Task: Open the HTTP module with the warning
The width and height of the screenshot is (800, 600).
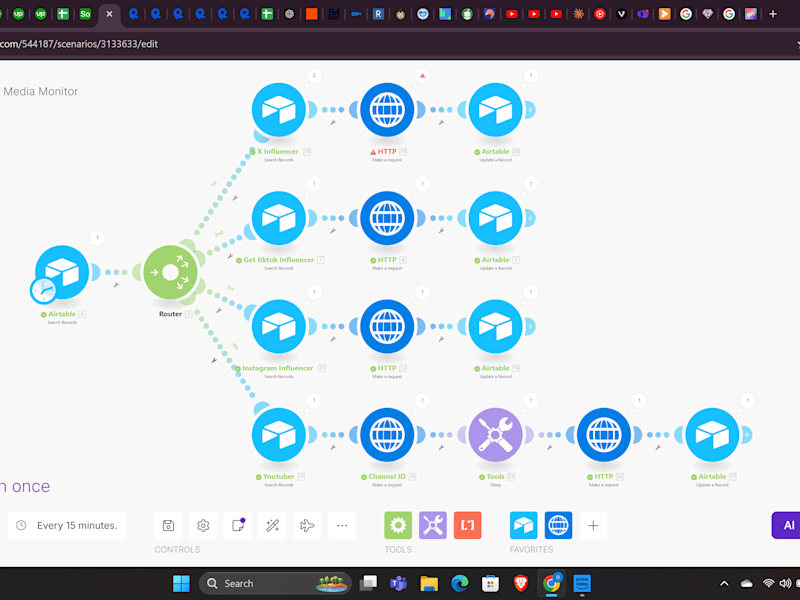Action: click(387, 110)
